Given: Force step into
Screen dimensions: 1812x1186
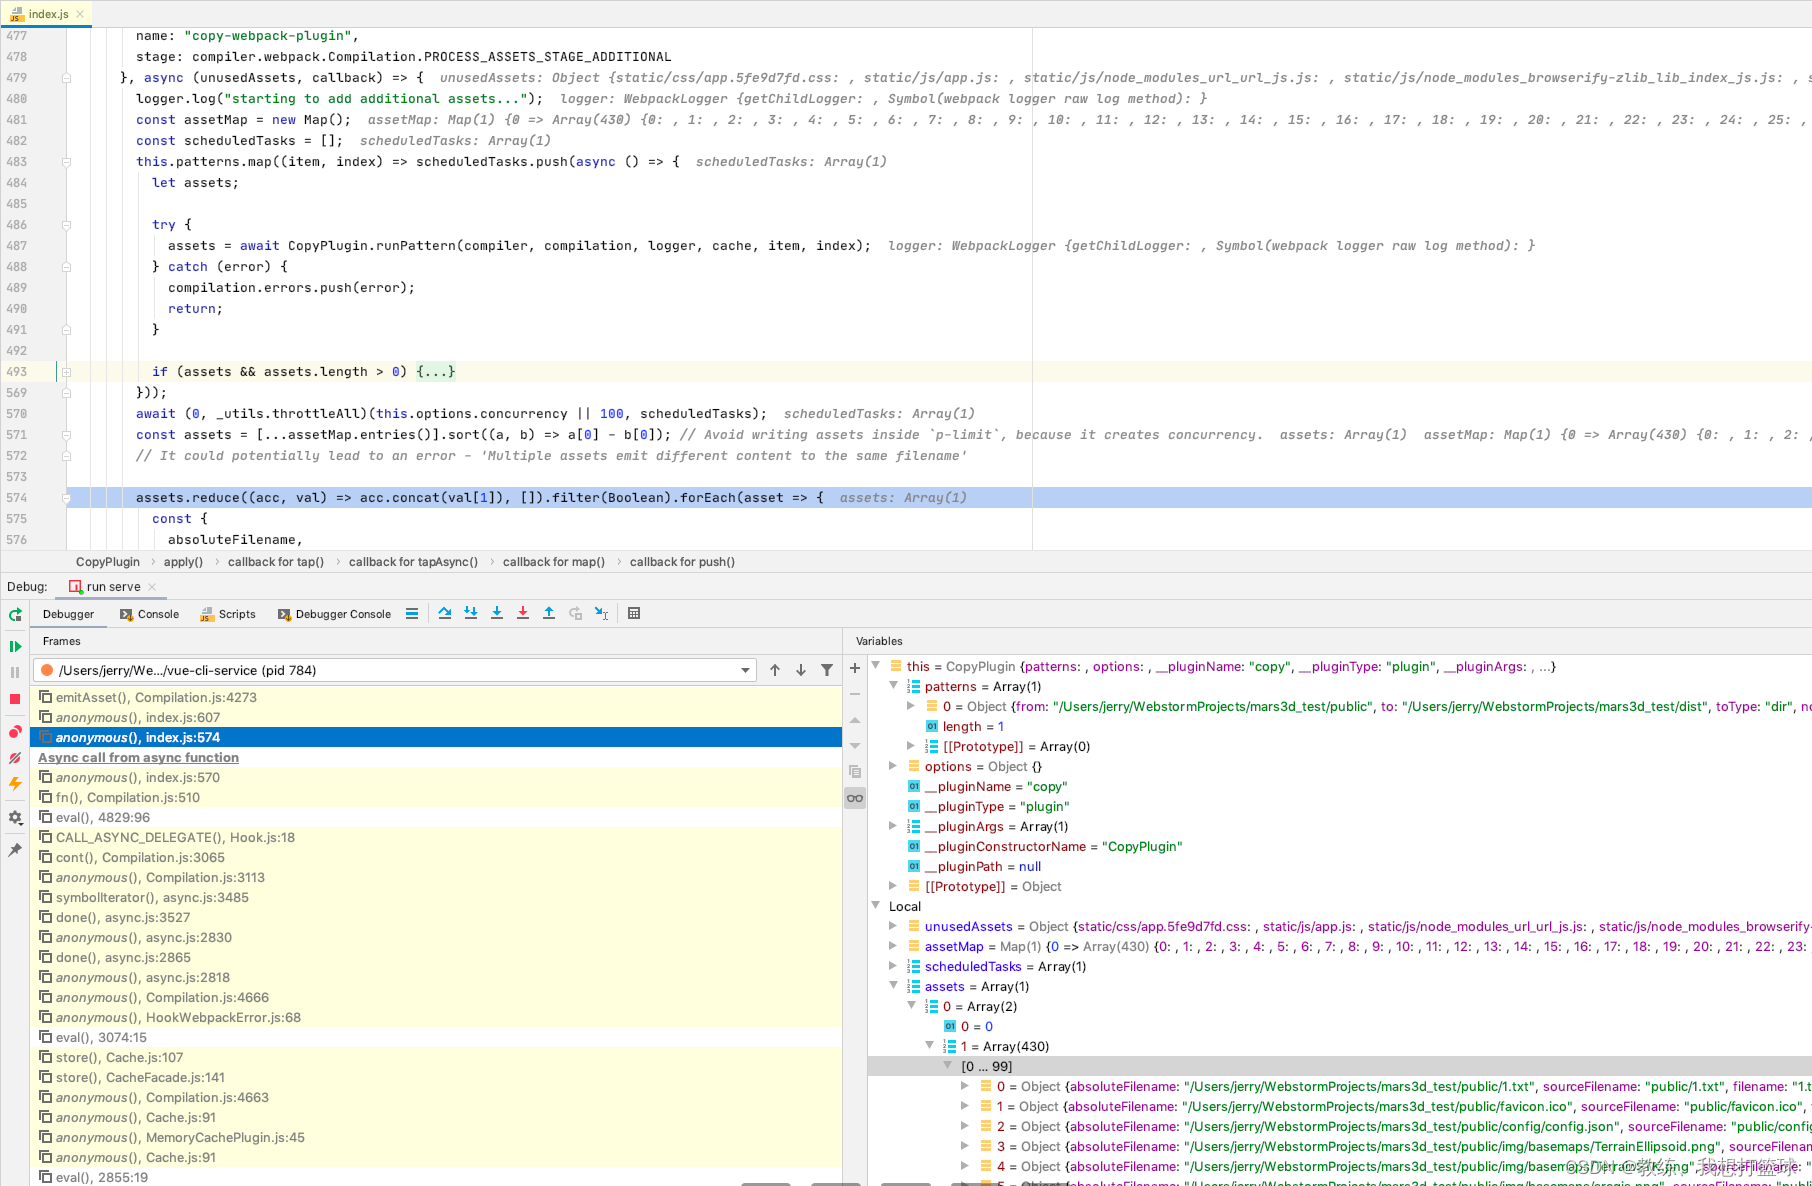Looking at the screenshot, I should point(523,614).
